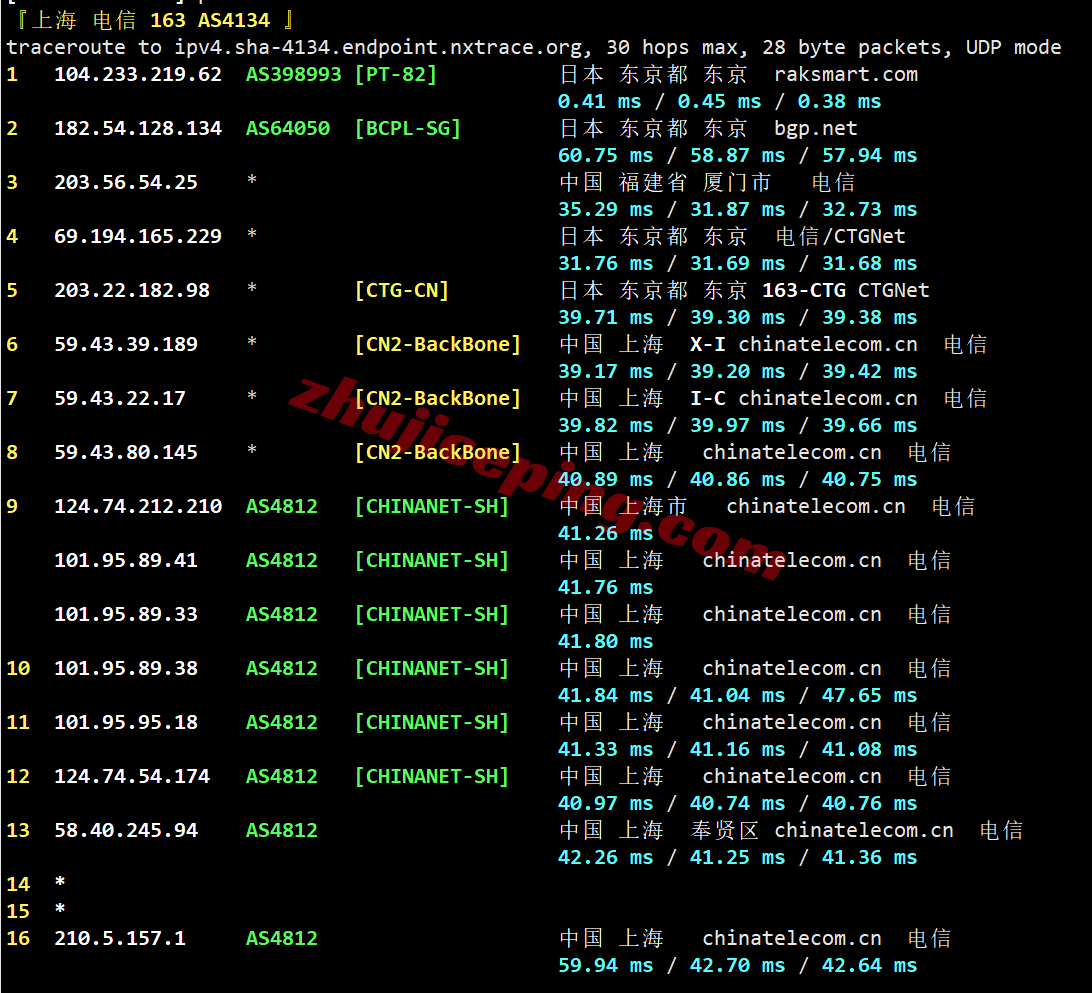1092x993 pixels.
Task: Click the 40.75 ms latency value
Action: click(869, 480)
